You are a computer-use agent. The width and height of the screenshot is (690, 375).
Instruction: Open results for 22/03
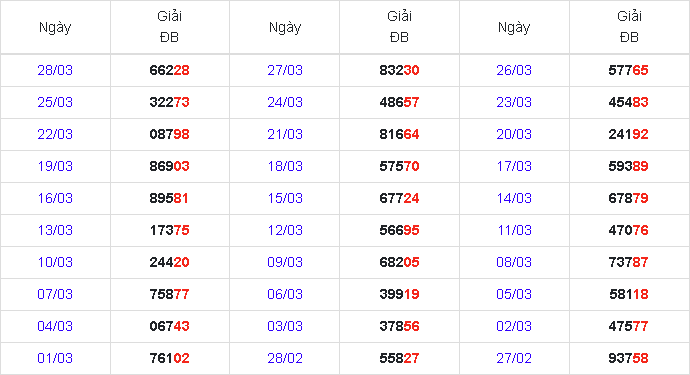[55, 134]
